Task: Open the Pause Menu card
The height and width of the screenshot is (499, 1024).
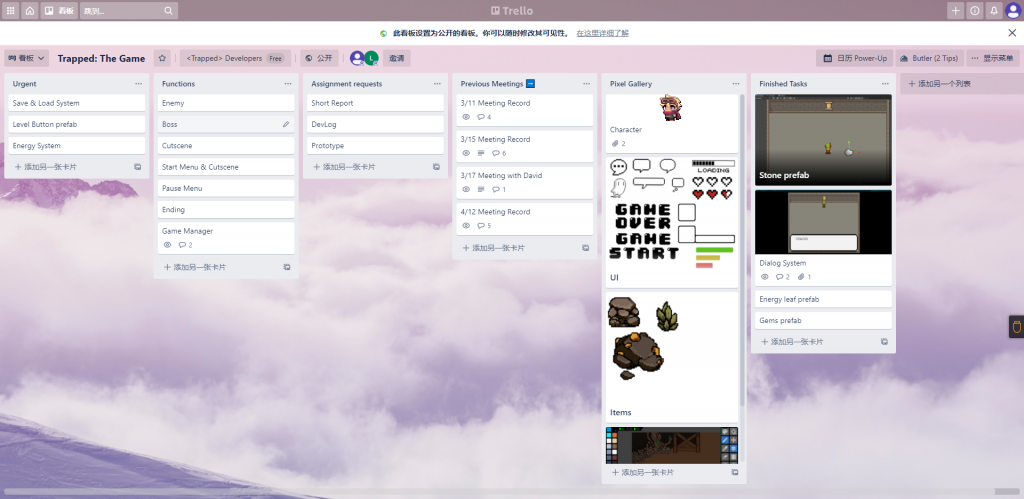Action: (226, 188)
